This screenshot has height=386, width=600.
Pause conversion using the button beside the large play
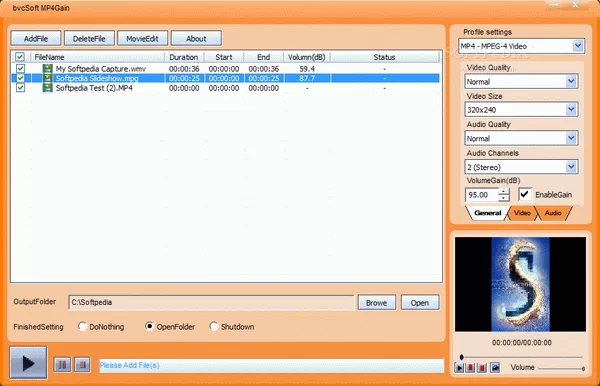[62, 365]
